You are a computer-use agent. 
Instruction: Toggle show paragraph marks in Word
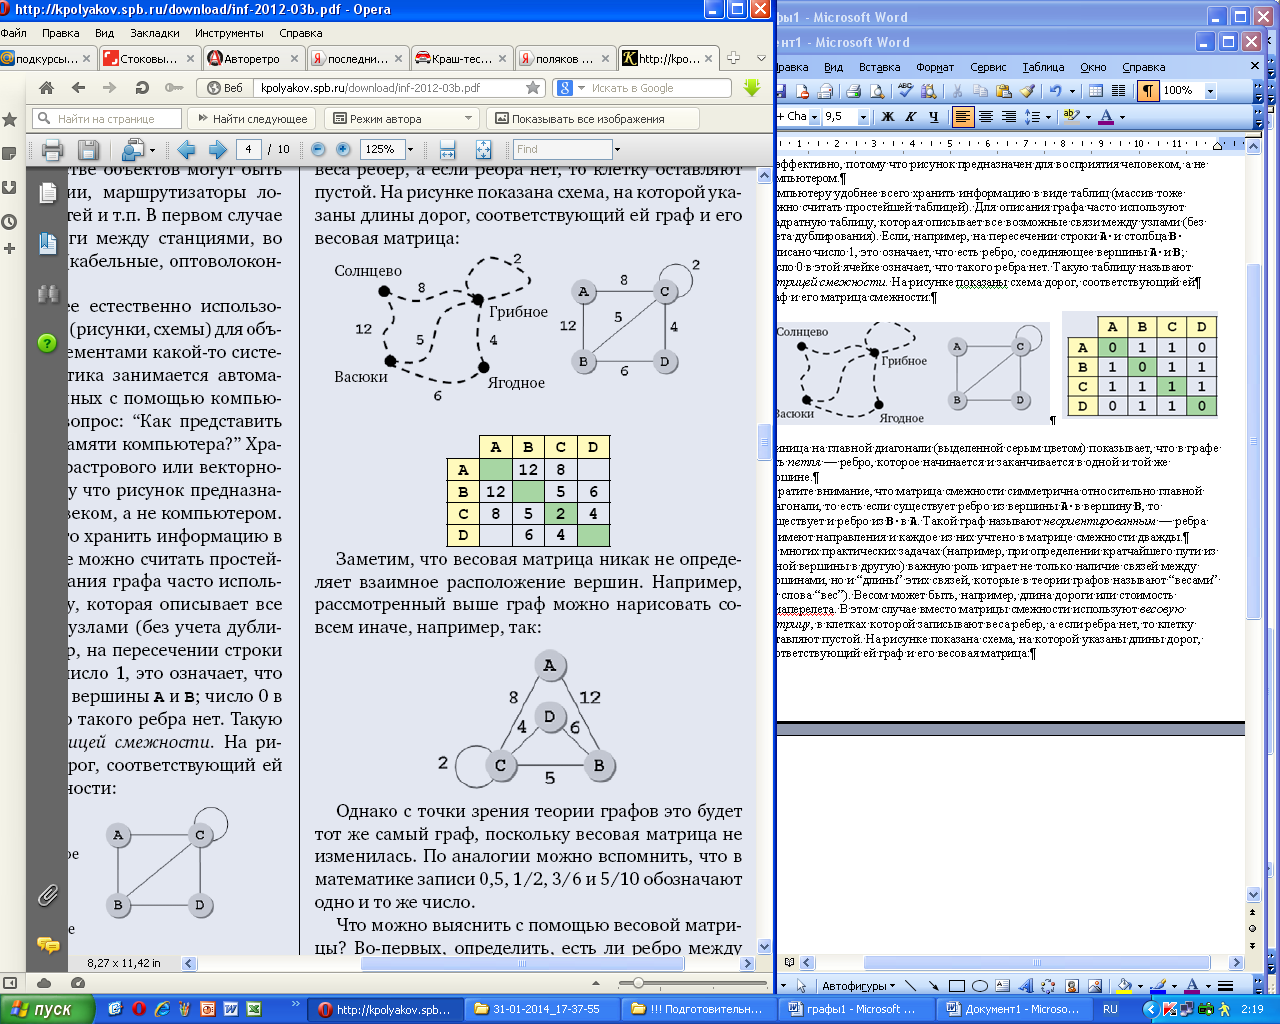(x=1148, y=91)
